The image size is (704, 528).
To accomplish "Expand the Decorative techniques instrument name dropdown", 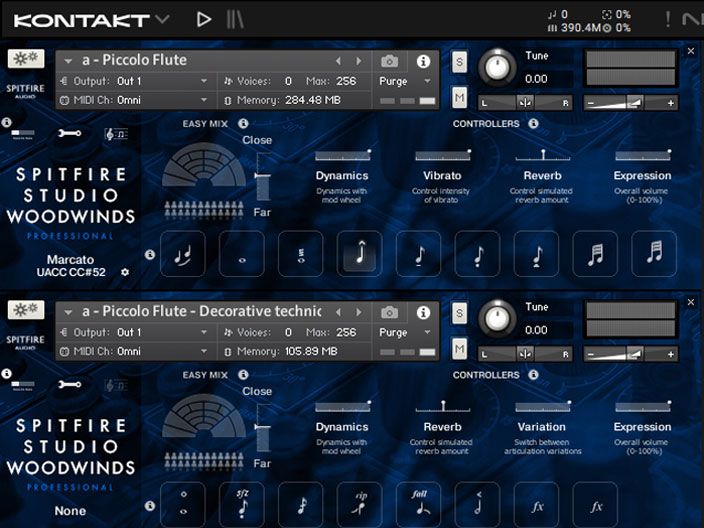I will tap(68, 312).
